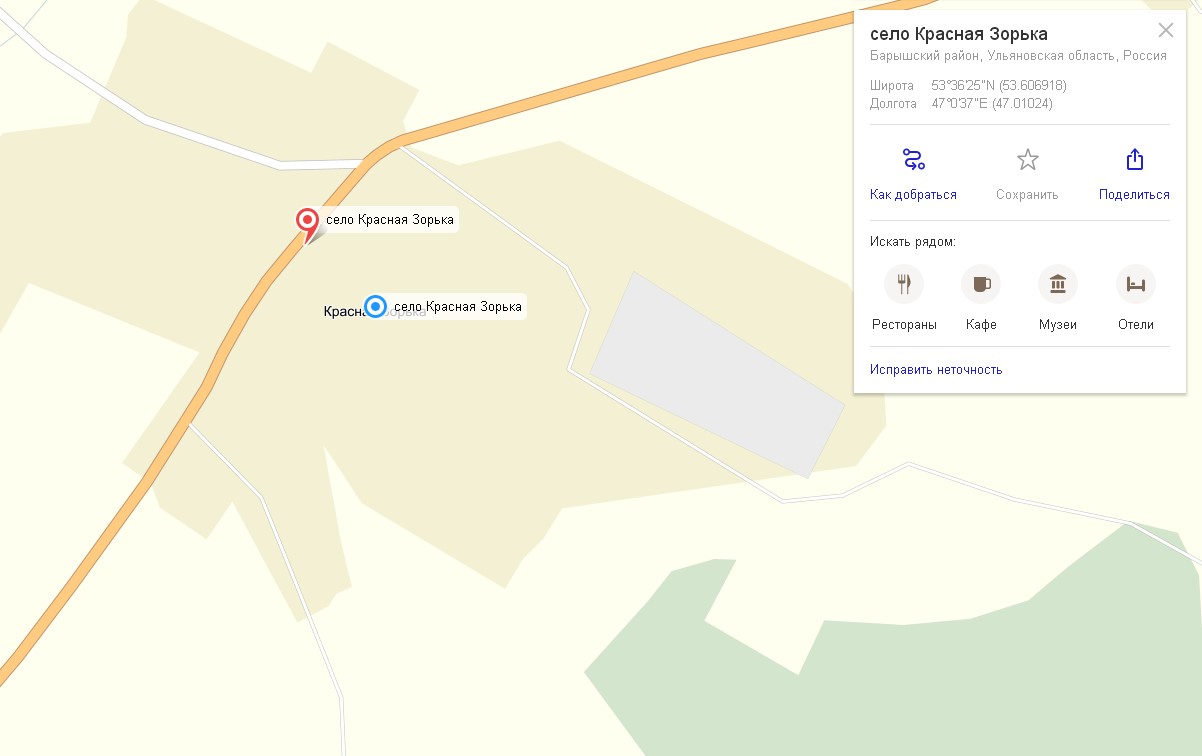Search nearby cafes with cup icon
This screenshot has height=756, width=1202.
(981, 284)
